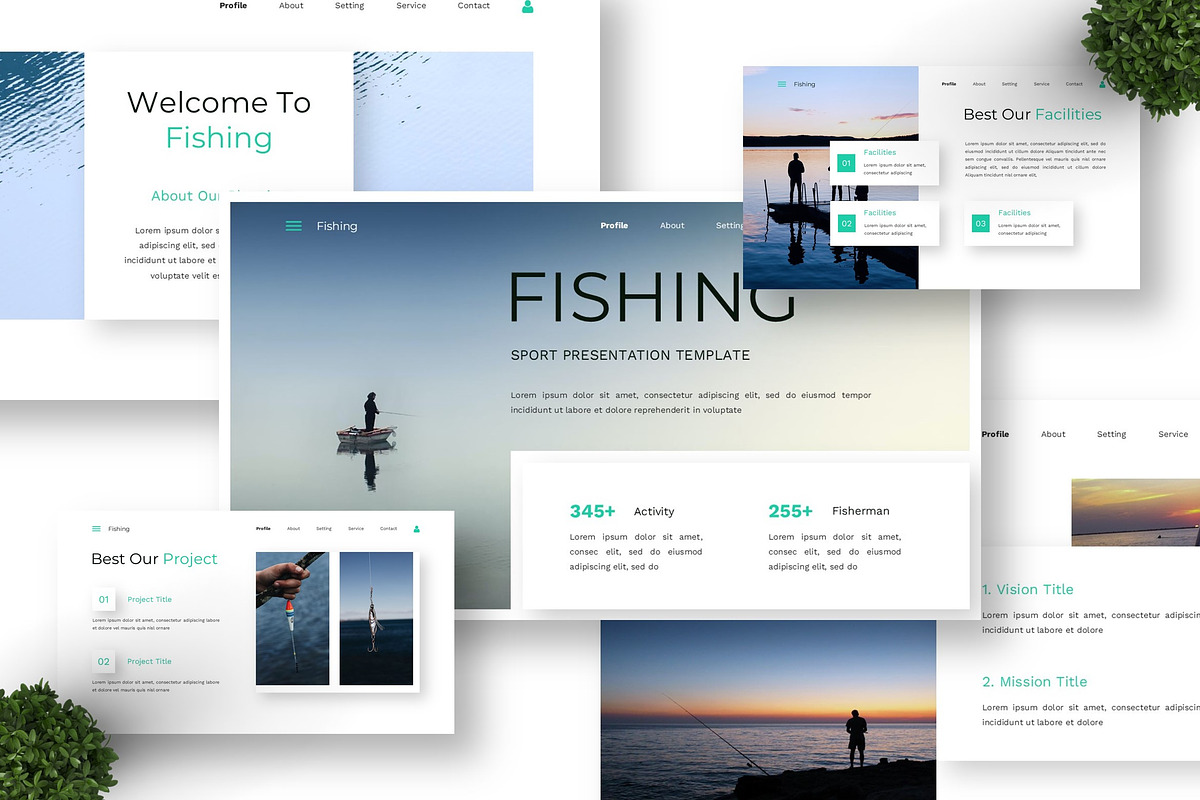This screenshot has width=1200, height=800.
Task: Click the 'SPORT PRESENTATION TEMPLATE' subtitle
Action: [630, 355]
